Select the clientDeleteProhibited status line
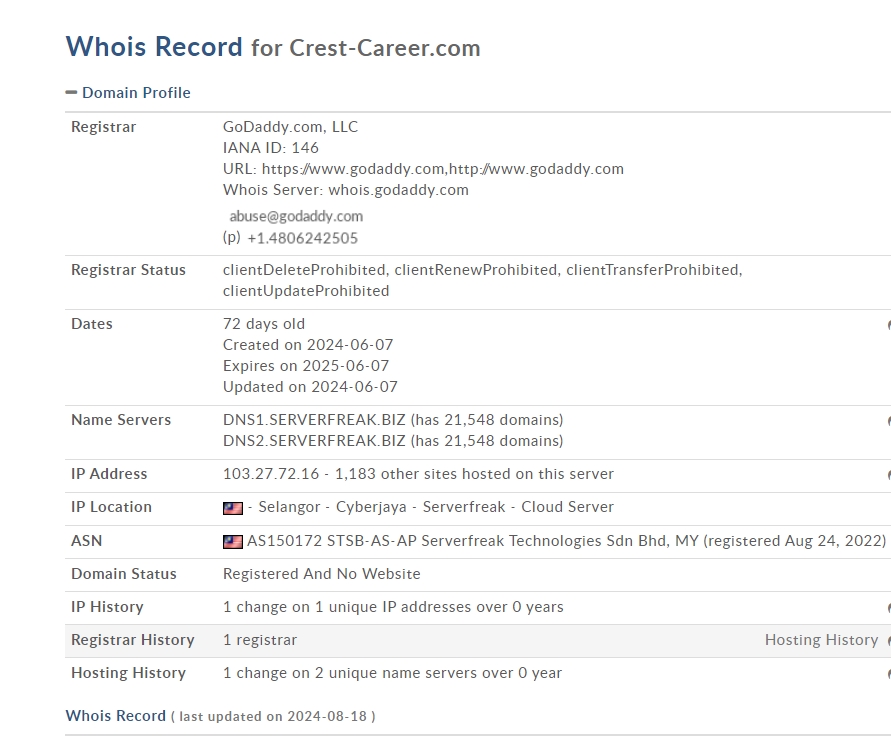Viewport: 891px width, 736px height. pyautogui.click(x=482, y=270)
